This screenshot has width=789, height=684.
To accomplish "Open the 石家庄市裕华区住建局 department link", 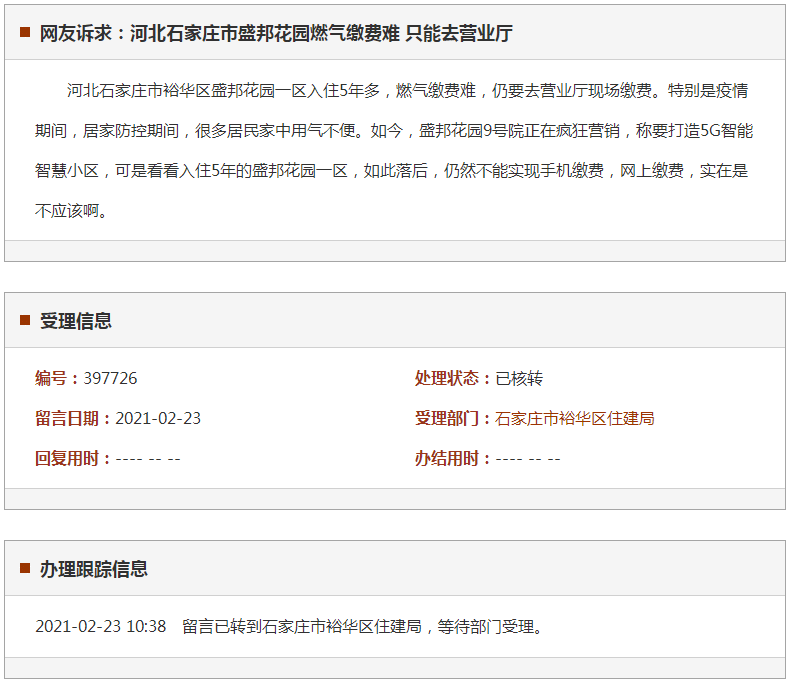I will point(575,418).
